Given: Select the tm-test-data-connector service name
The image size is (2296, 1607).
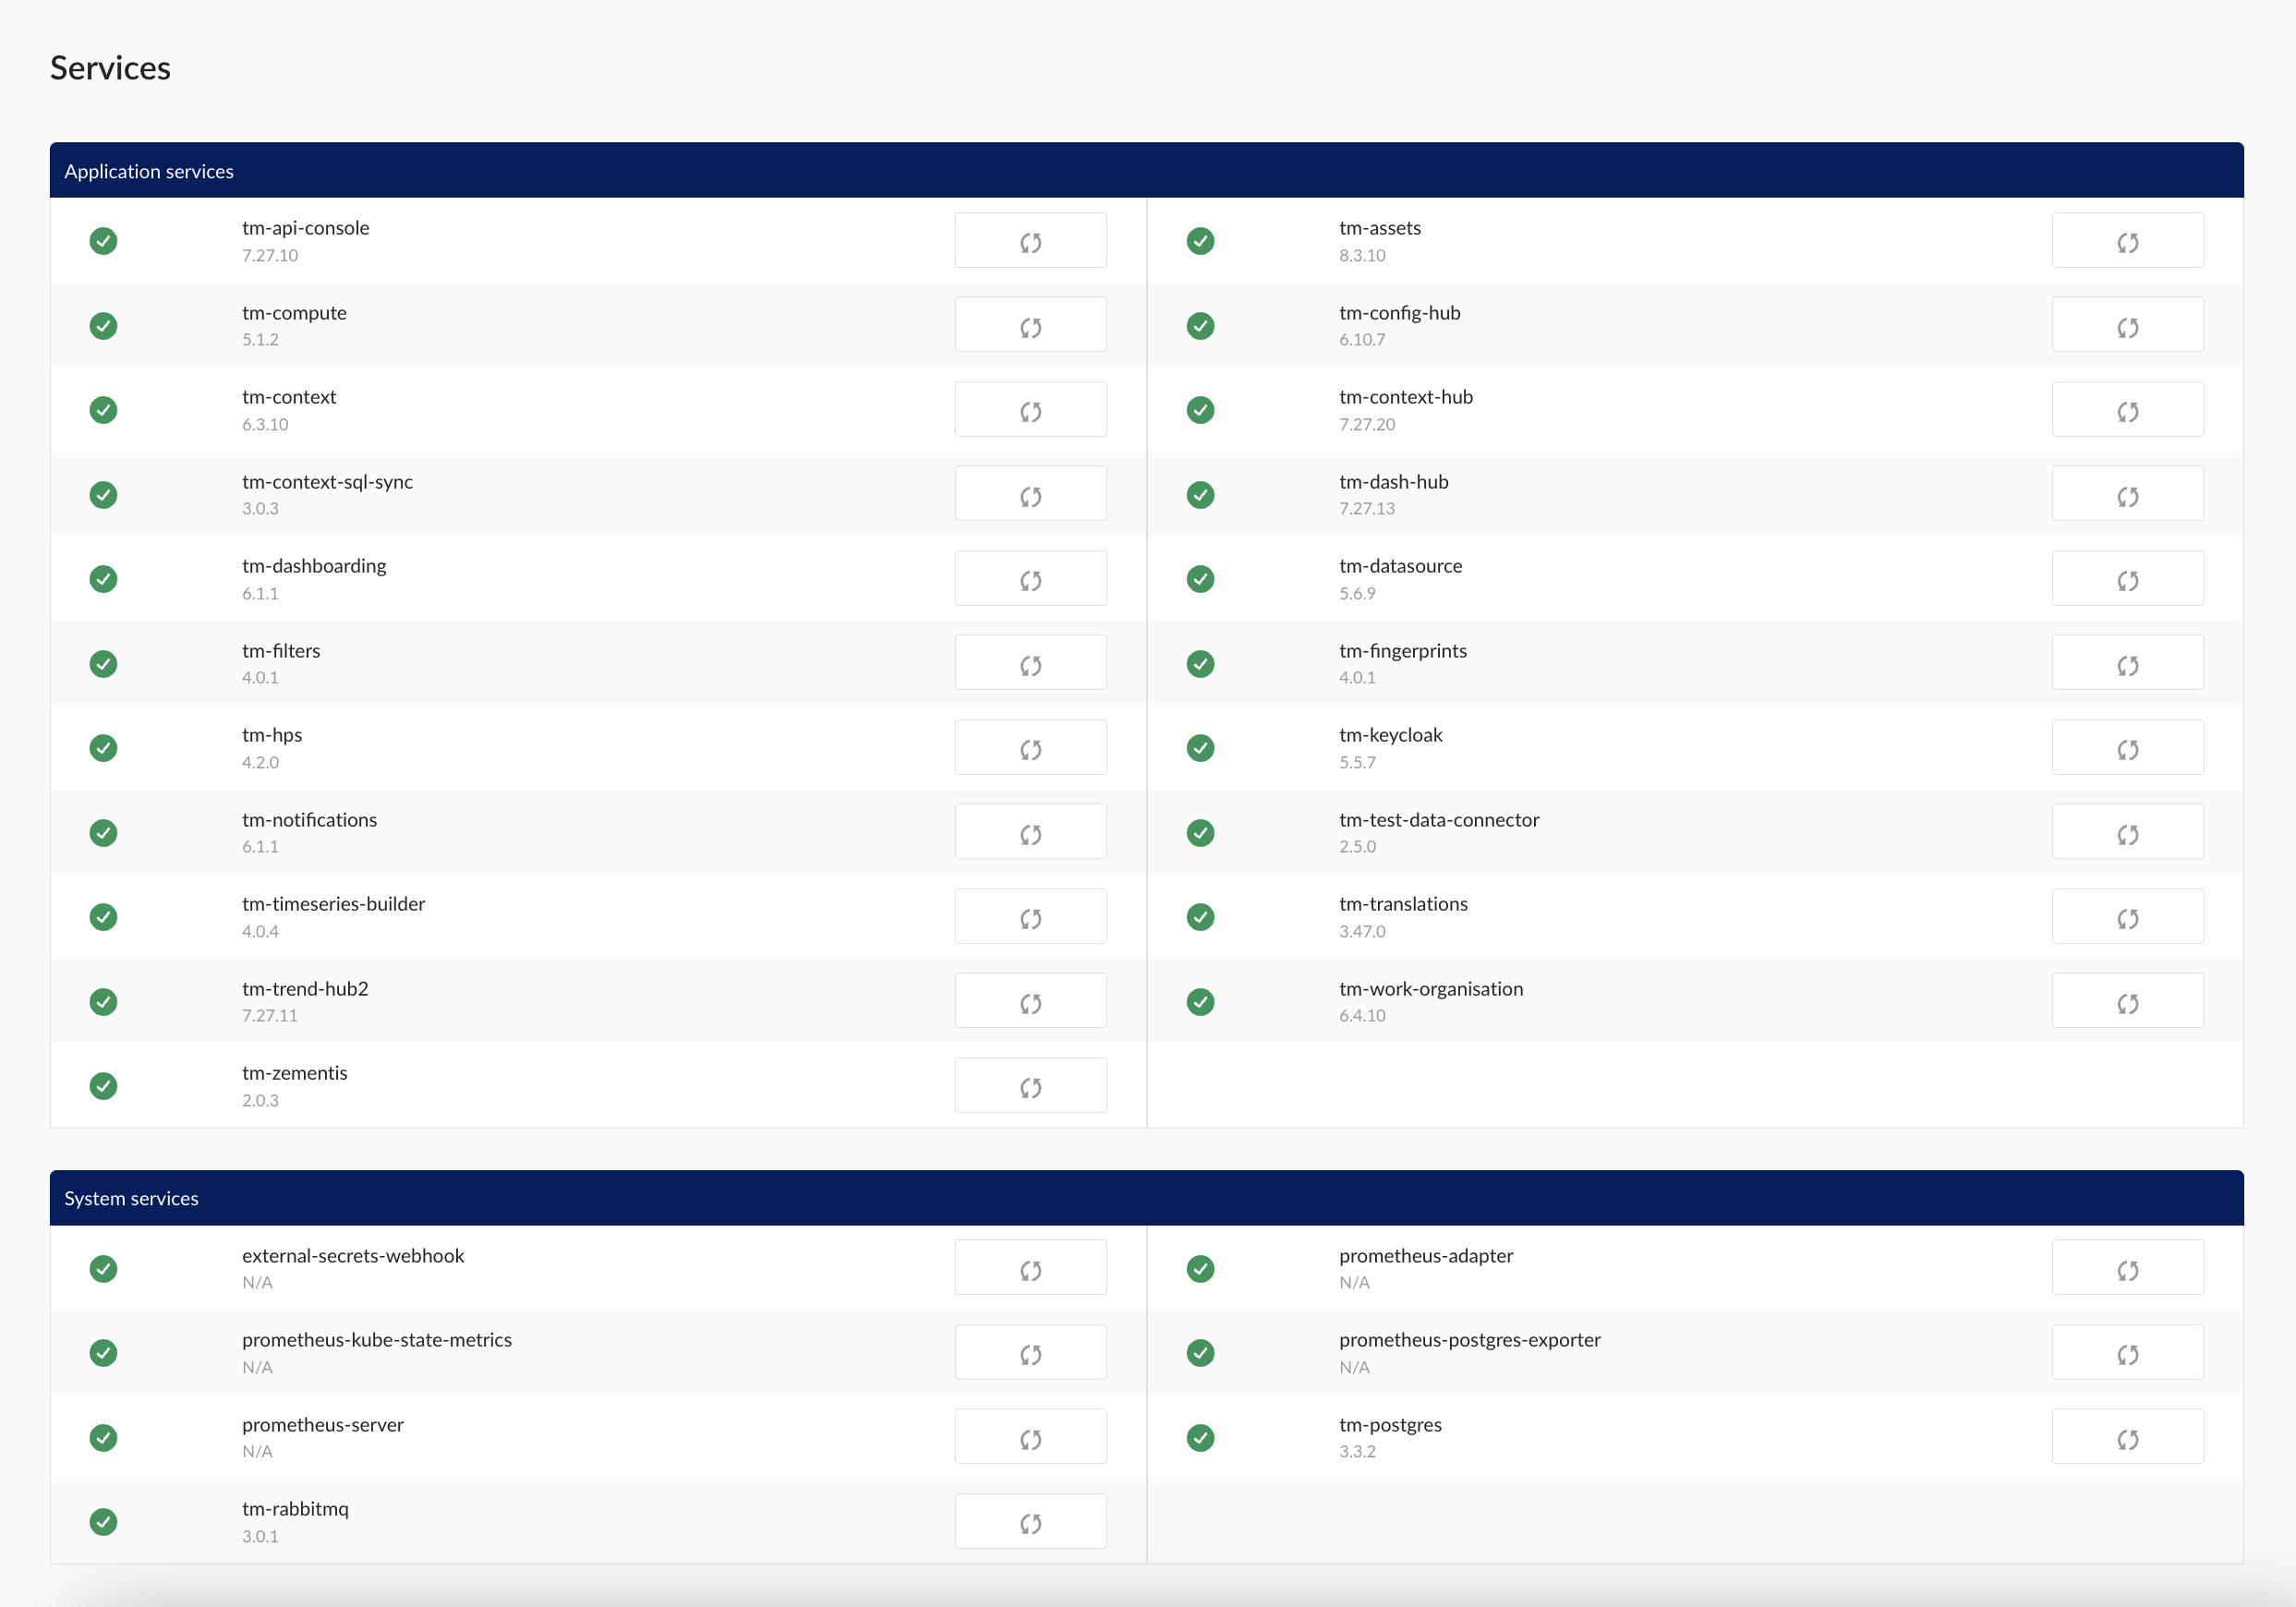Looking at the screenshot, I should (x=1439, y=820).
